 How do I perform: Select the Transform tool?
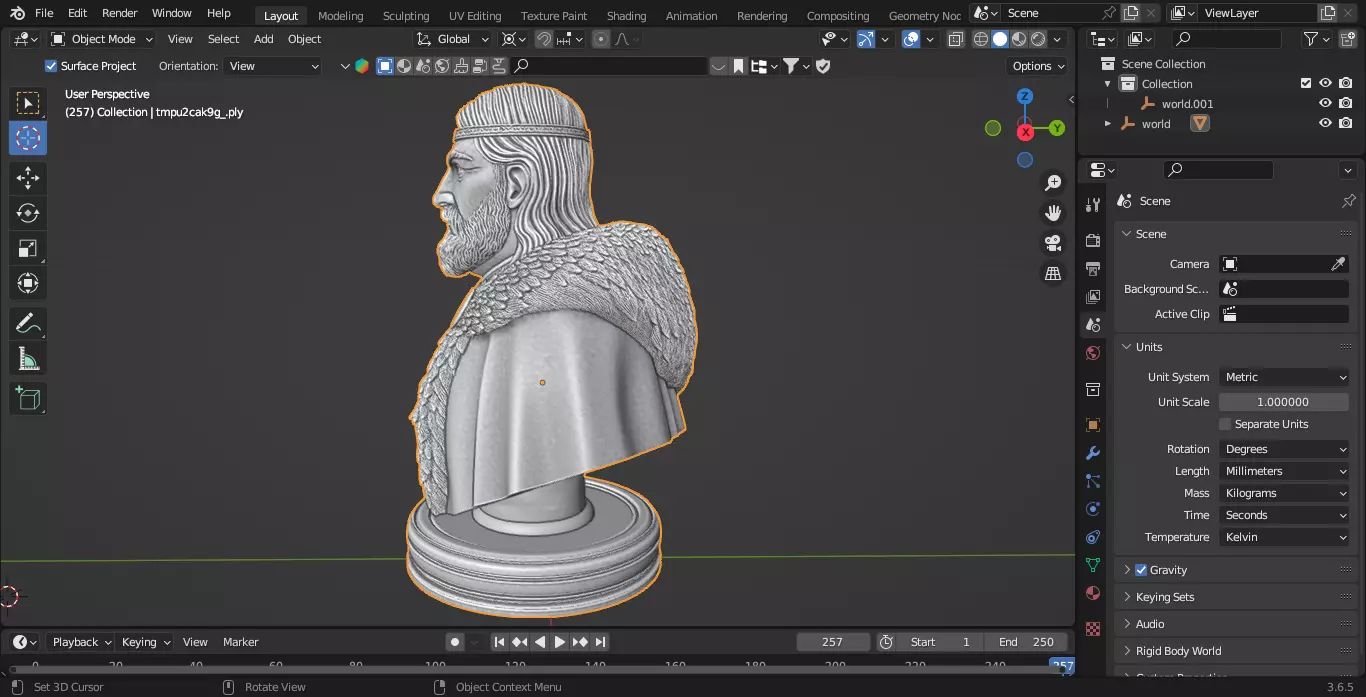tap(28, 283)
